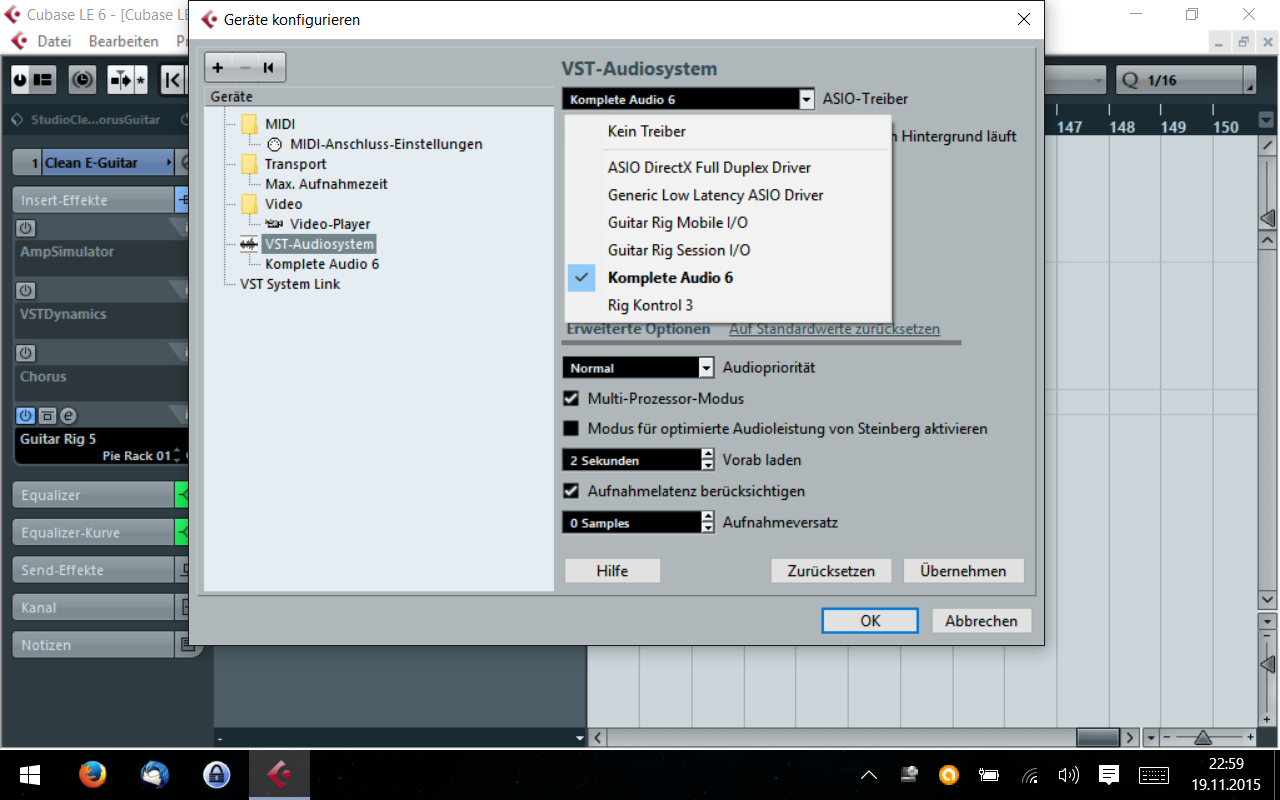
Task: Click the volume speaker icon in system tray
Action: pos(1068,775)
